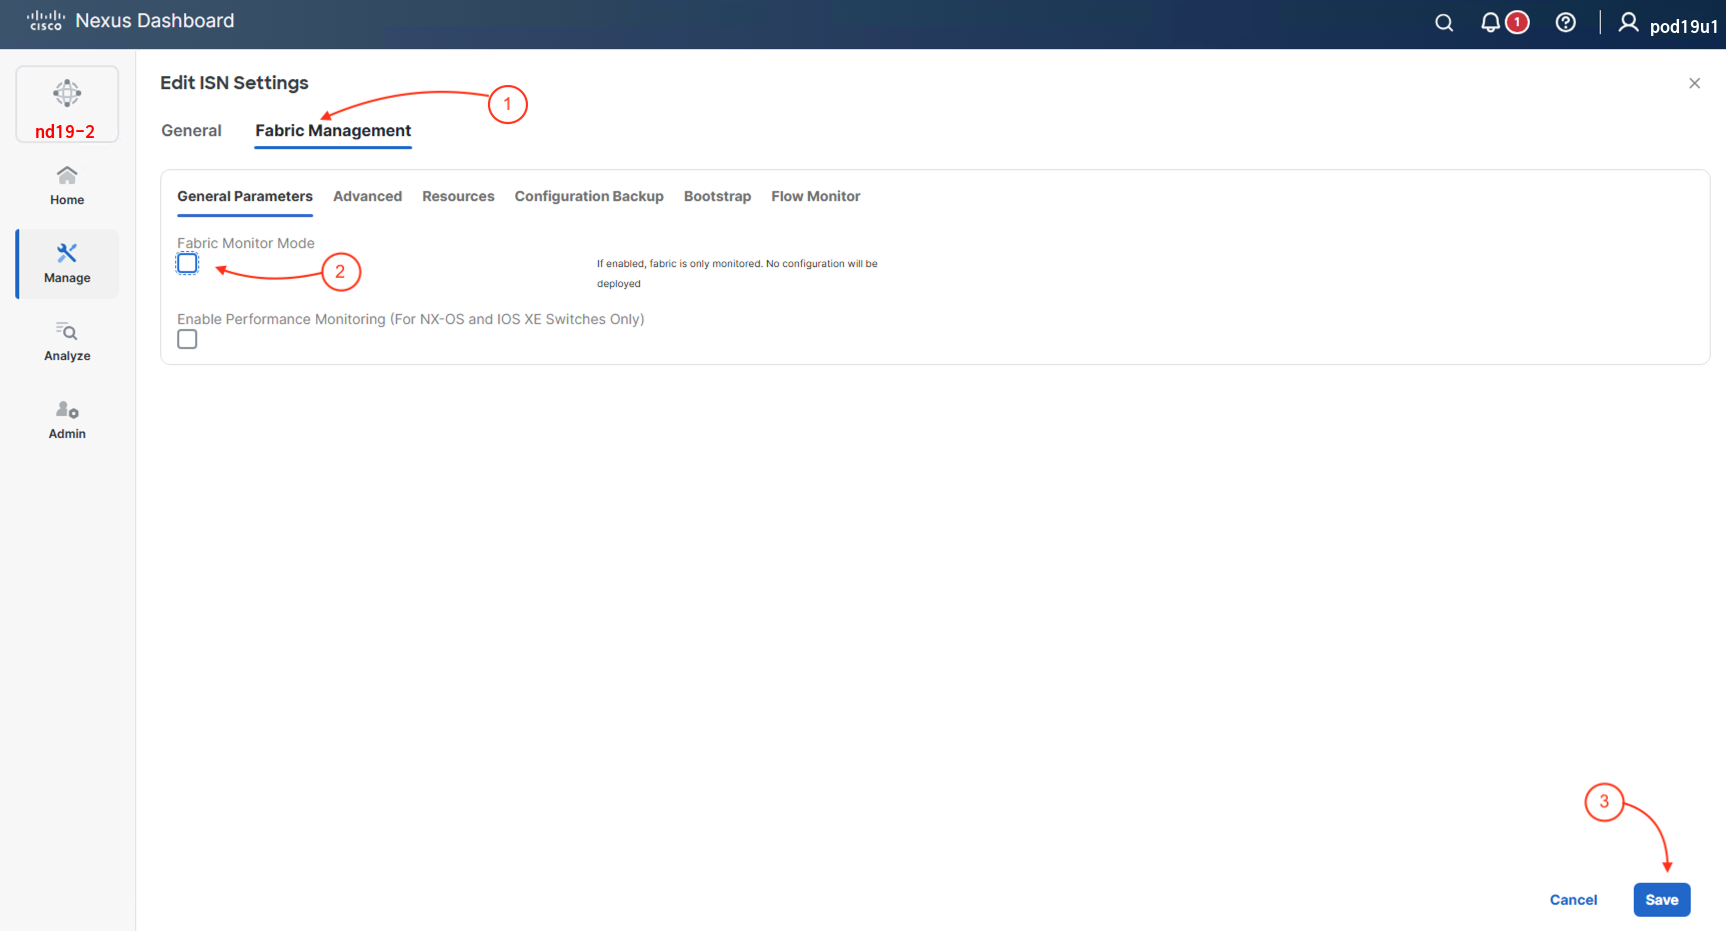Open the pod19u1 user profile icon
Viewport: 1726px width, 931px height.
point(1628,23)
